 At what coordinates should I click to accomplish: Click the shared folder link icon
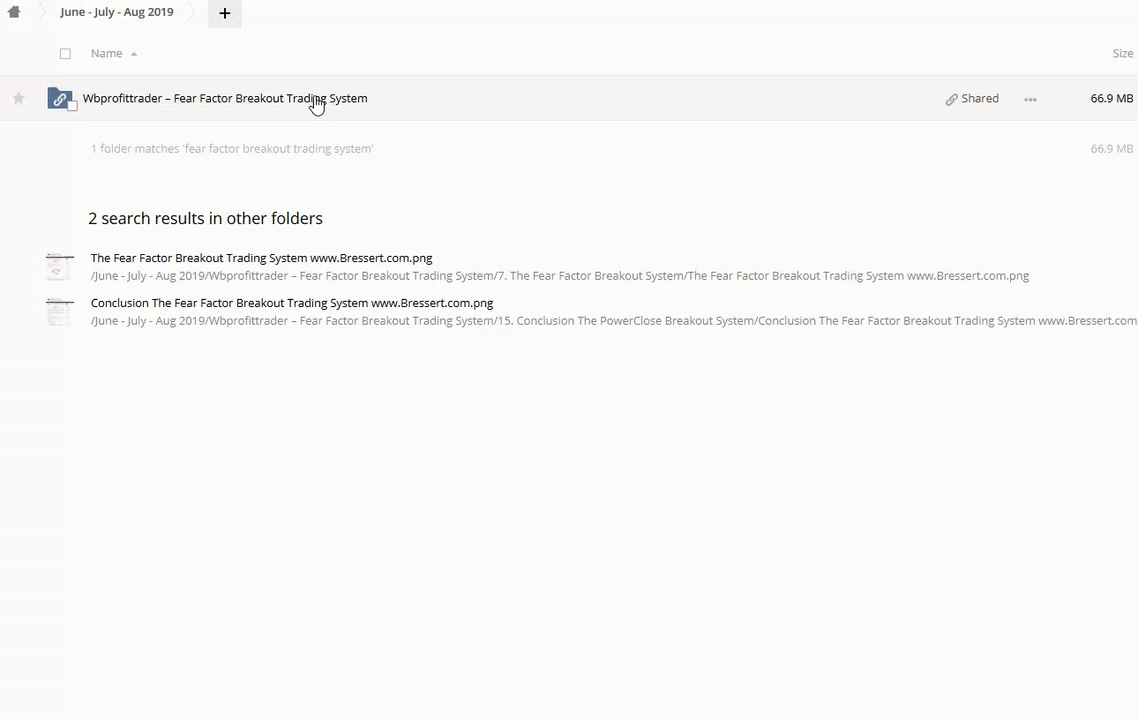(59, 98)
